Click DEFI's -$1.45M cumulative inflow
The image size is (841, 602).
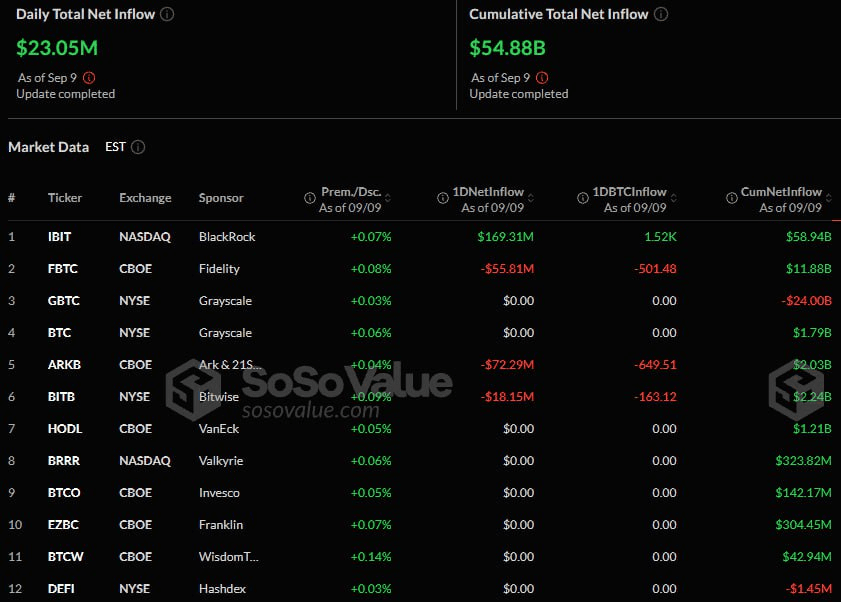pyautogui.click(x=808, y=589)
